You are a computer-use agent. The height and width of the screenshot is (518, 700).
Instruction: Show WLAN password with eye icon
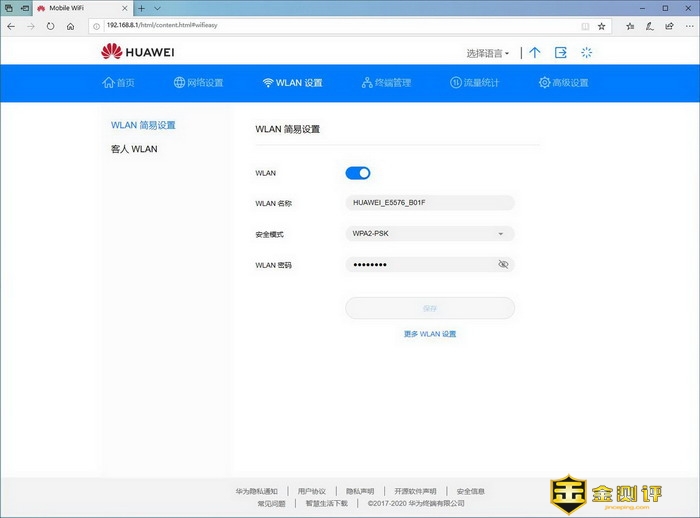click(503, 264)
